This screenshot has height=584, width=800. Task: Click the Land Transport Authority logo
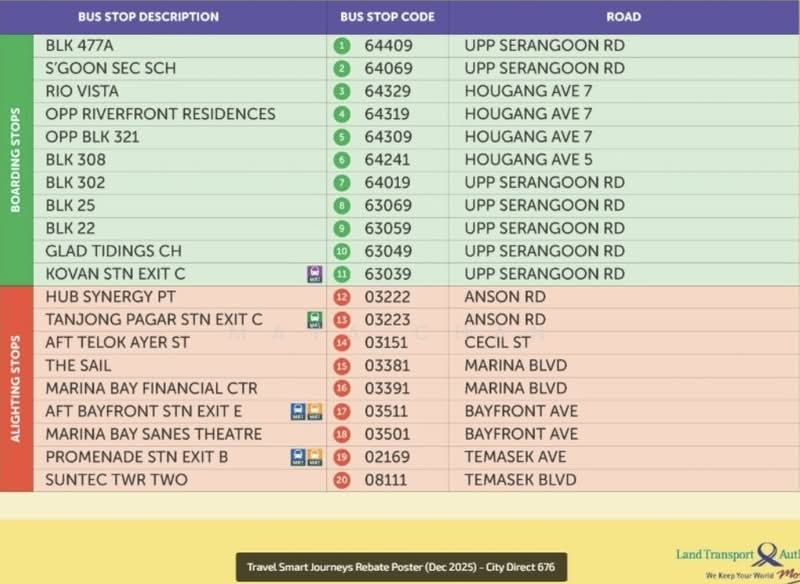tap(738, 561)
